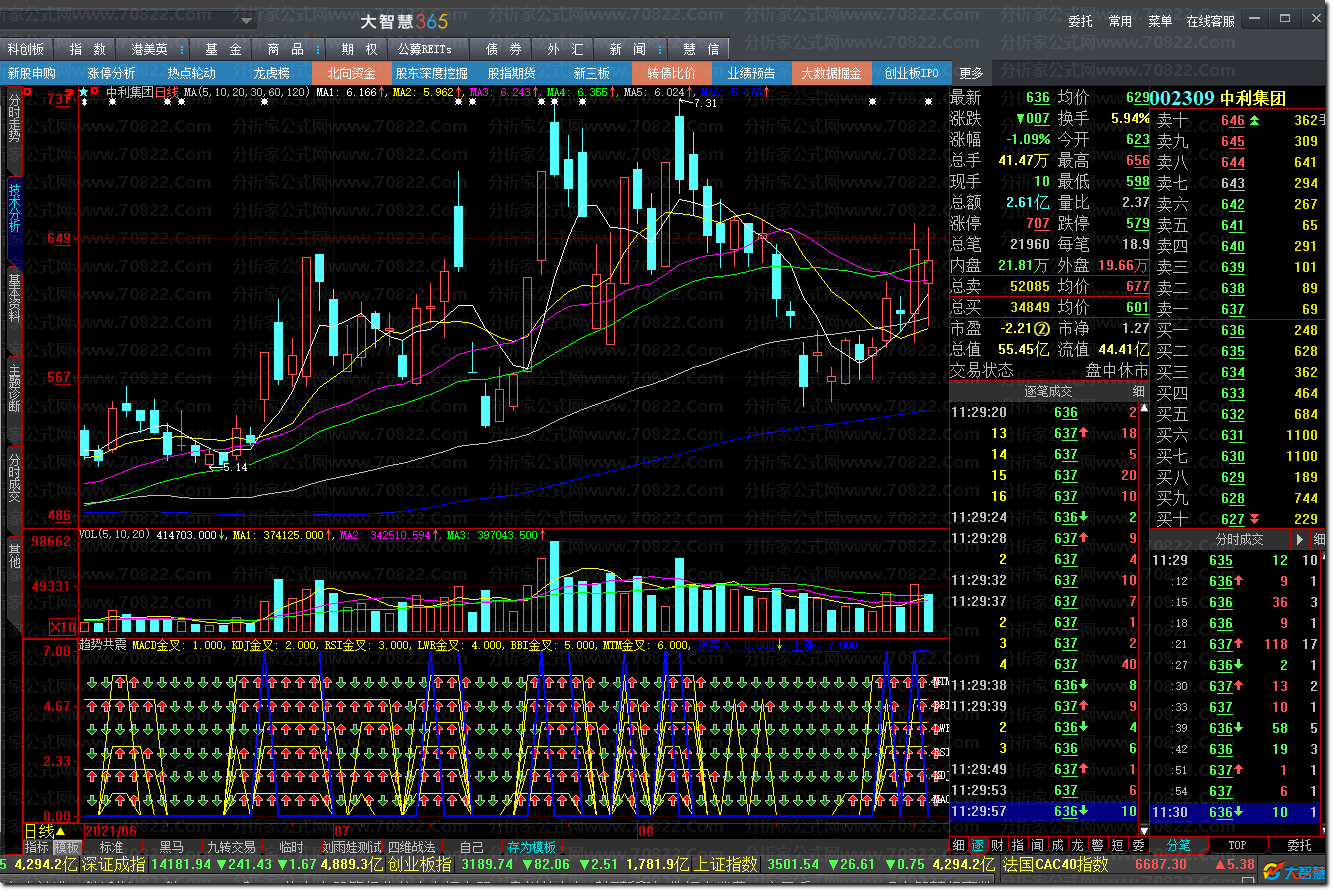Click the green up-arrows icon beside 卖十
Image resolution: width=1334 pixels, height=891 pixels.
click(1255, 121)
